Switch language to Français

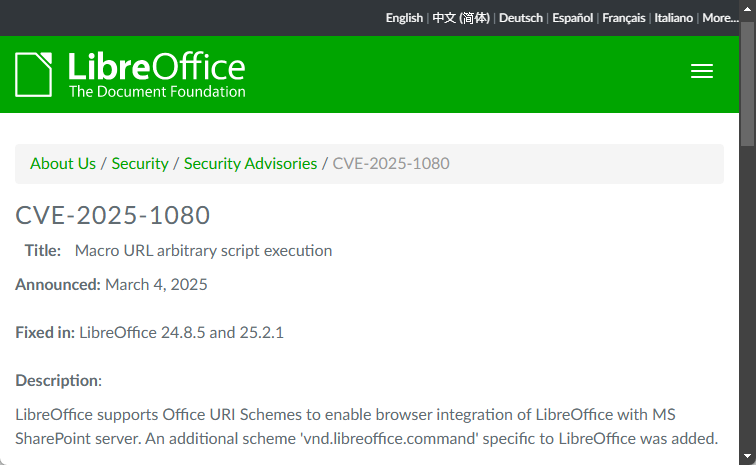(623, 18)
